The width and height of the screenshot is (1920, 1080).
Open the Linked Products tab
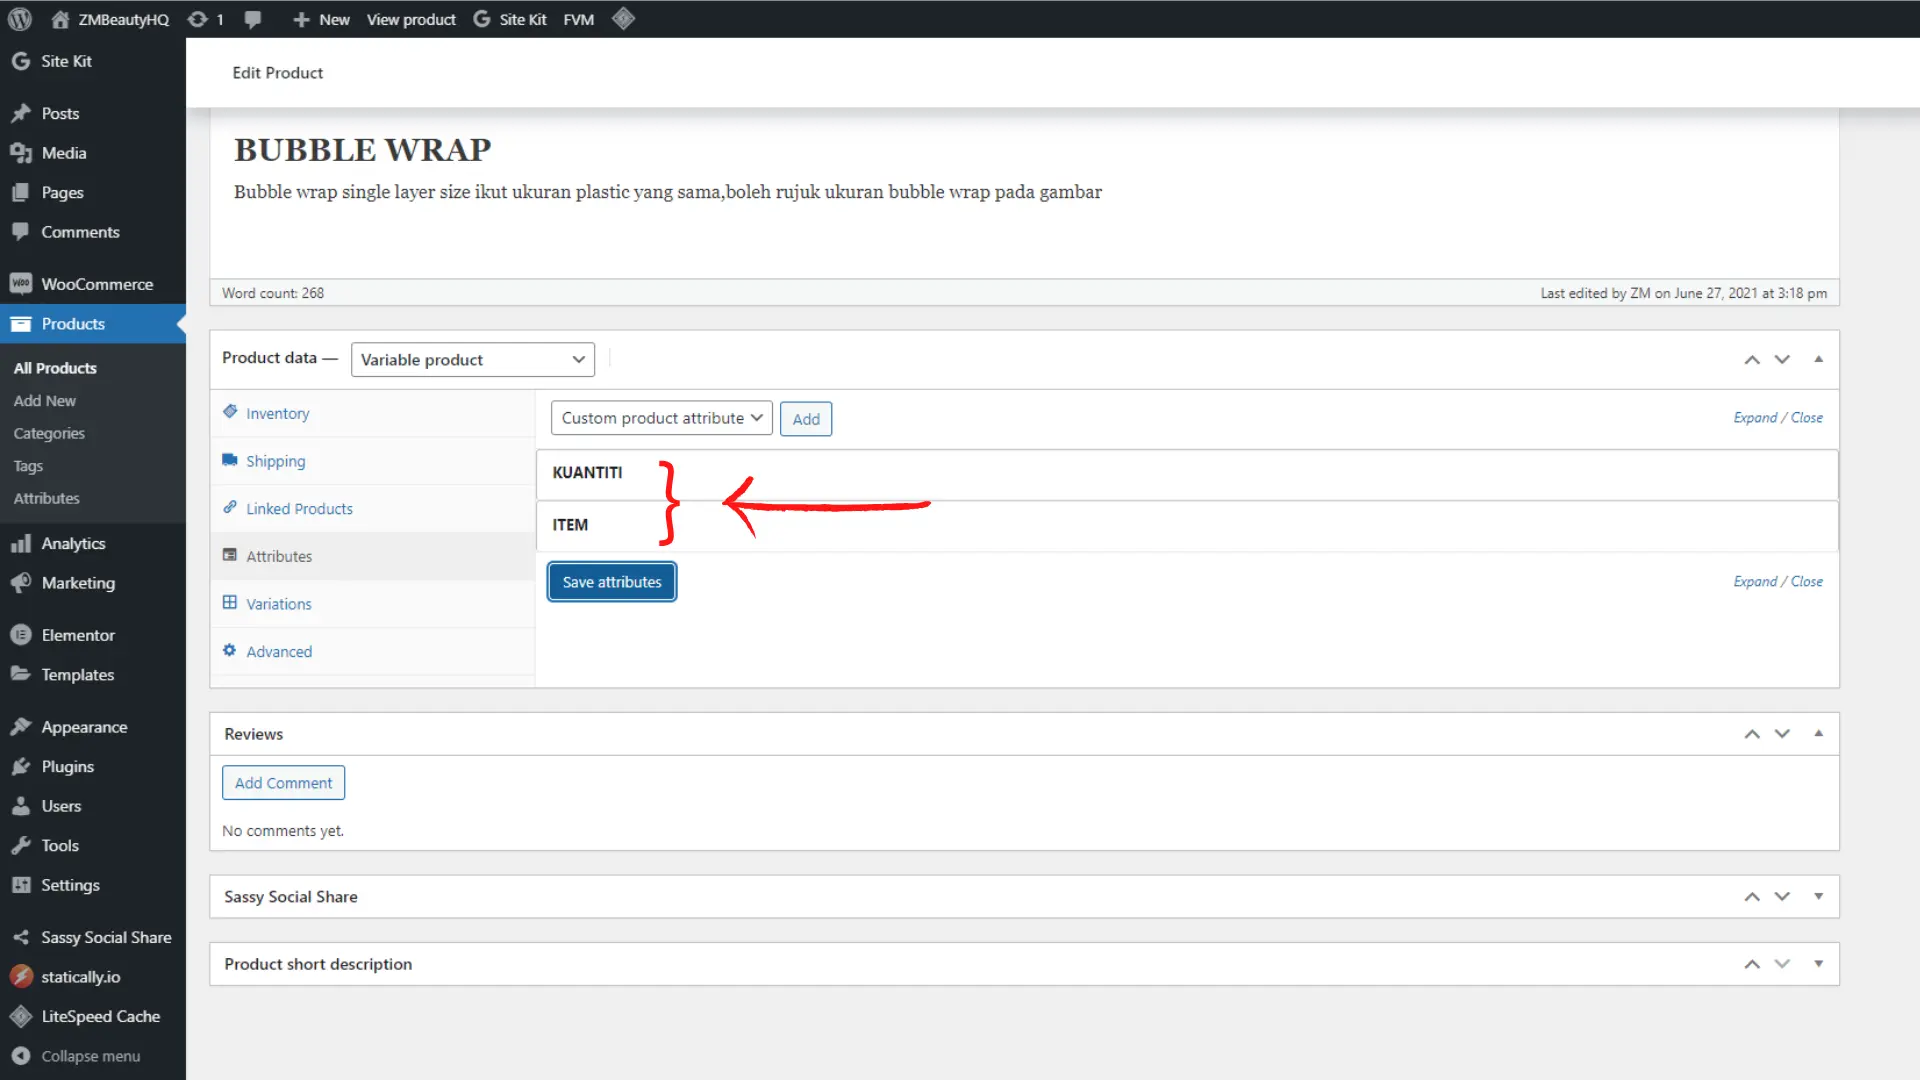[373, 509]
